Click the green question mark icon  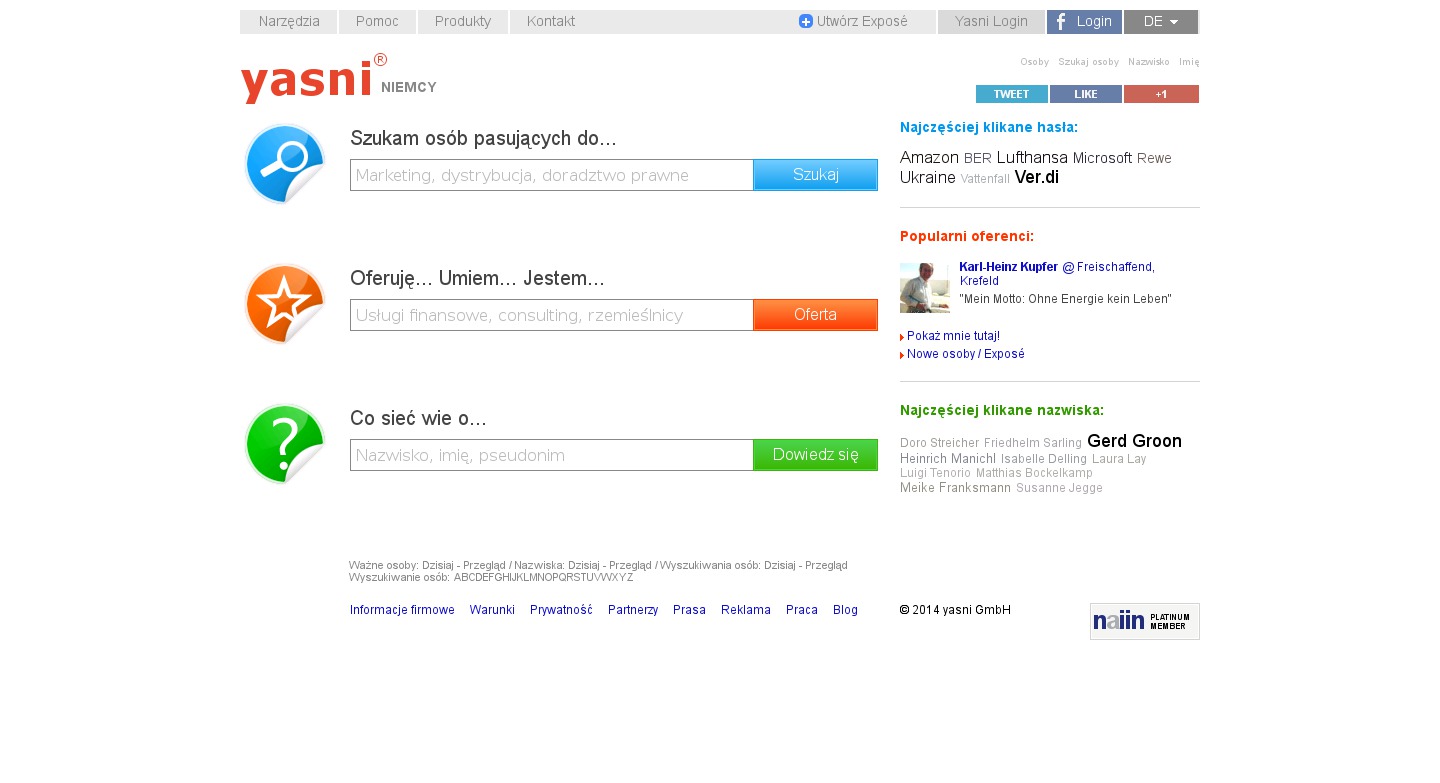[x=285, y=444]
